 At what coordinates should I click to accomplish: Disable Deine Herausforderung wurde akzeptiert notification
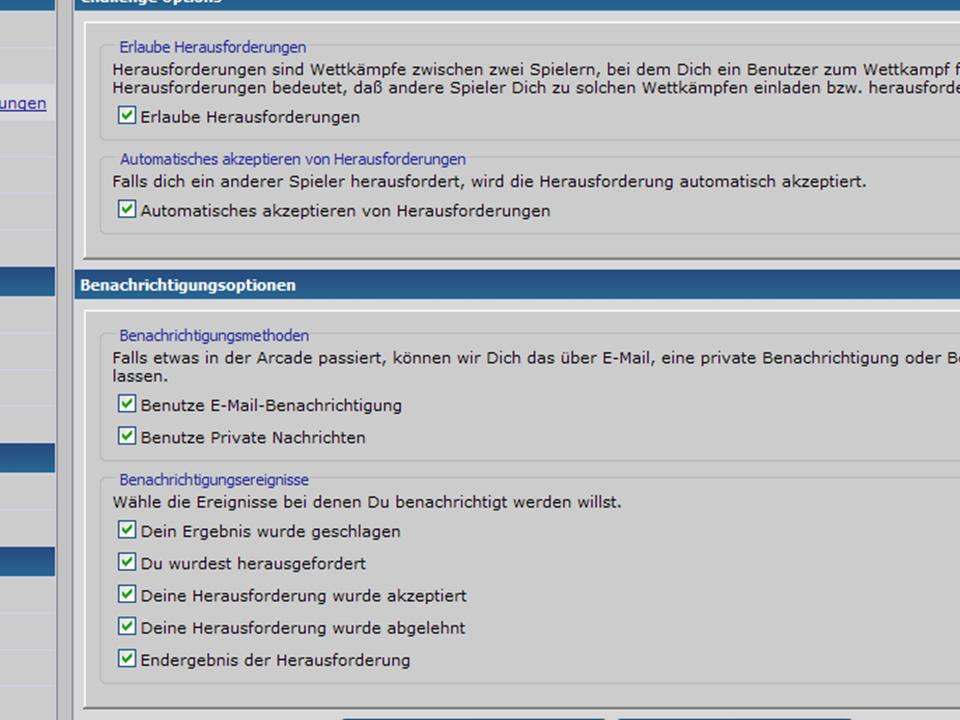pos(127,594)
